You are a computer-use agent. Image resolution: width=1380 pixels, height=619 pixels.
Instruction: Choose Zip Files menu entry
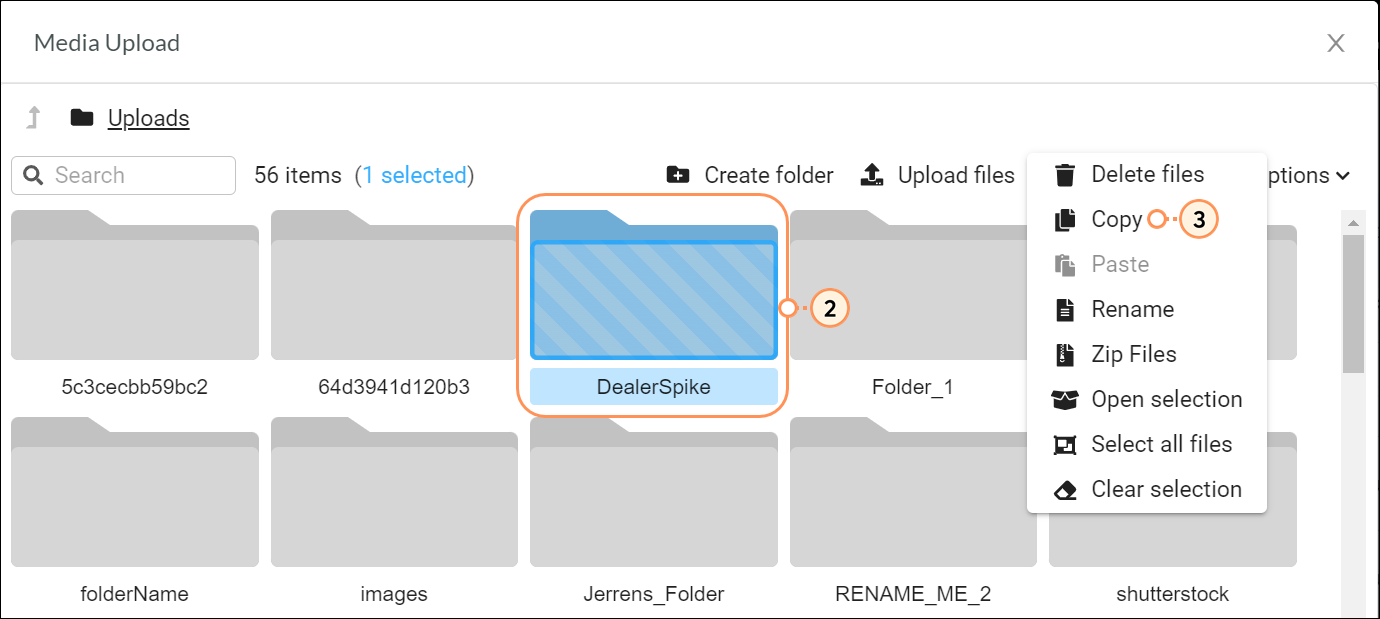(x=1133, y=355)
